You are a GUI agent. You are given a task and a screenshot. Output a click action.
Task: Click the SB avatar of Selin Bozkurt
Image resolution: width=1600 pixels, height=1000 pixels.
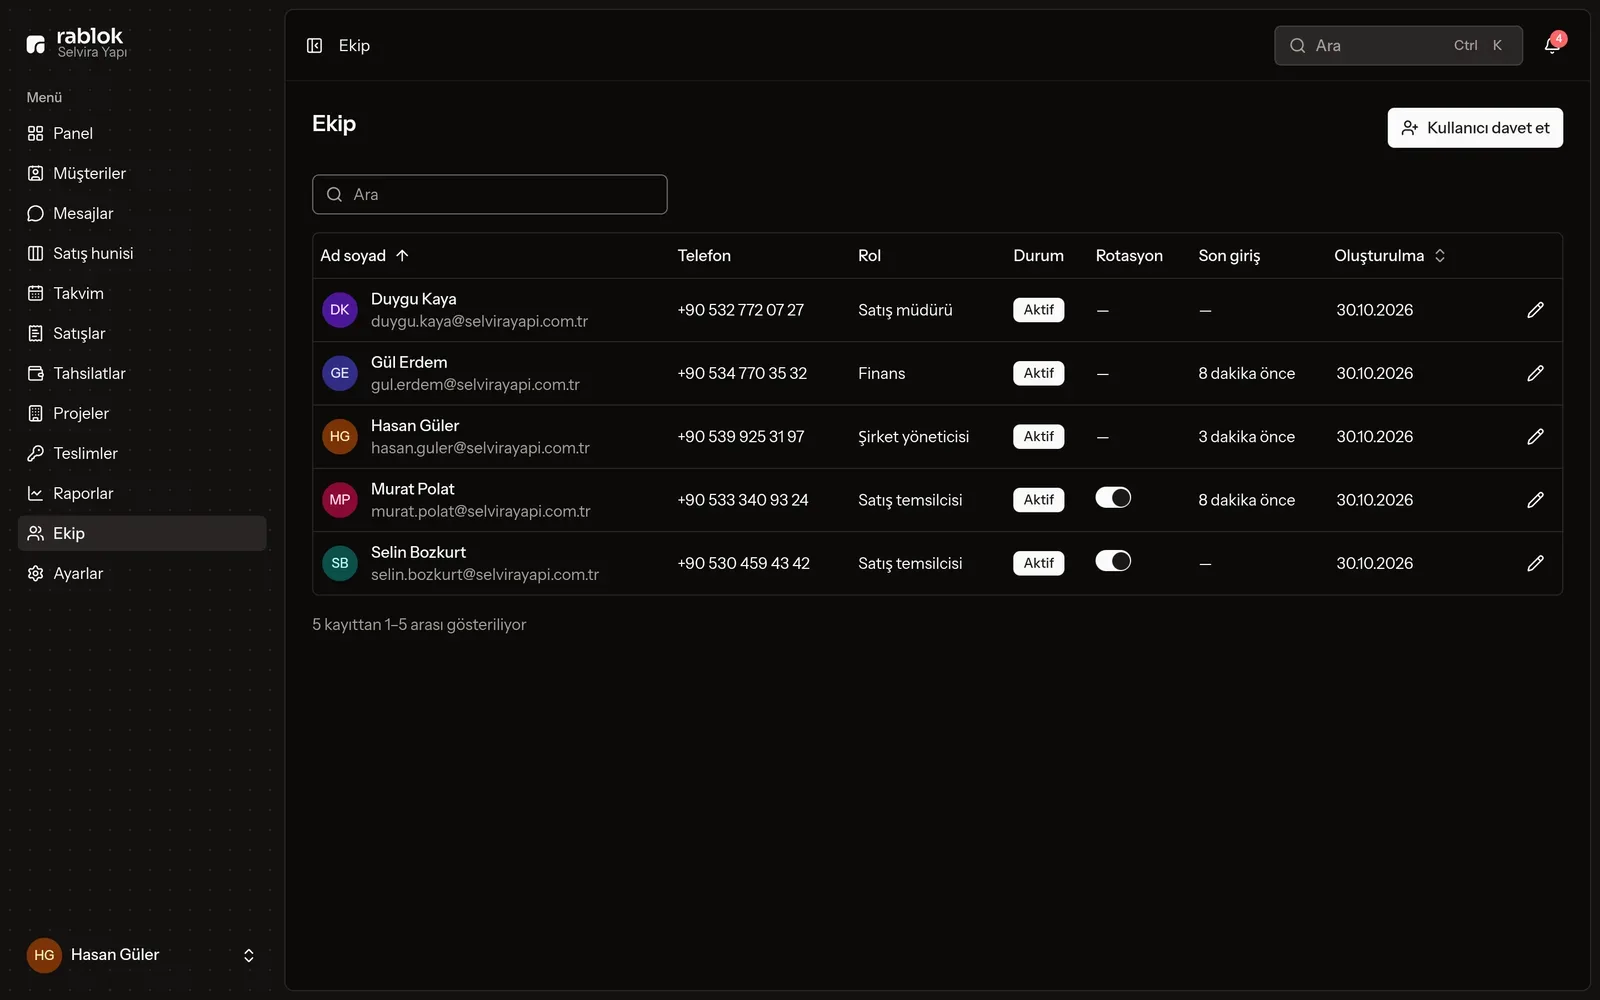click(x=340, y=563)
